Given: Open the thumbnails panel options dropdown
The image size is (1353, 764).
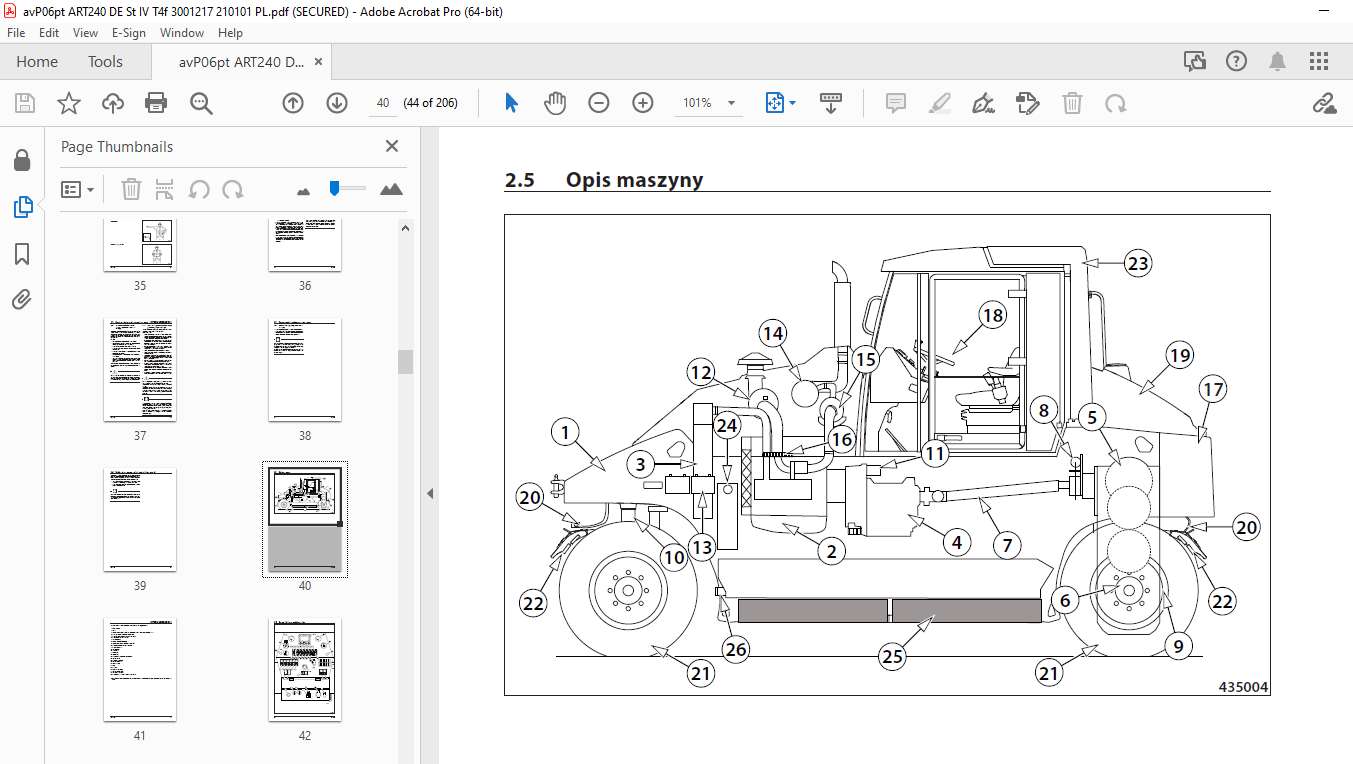Looking at the screenshot, I should (x=77, y=189).
